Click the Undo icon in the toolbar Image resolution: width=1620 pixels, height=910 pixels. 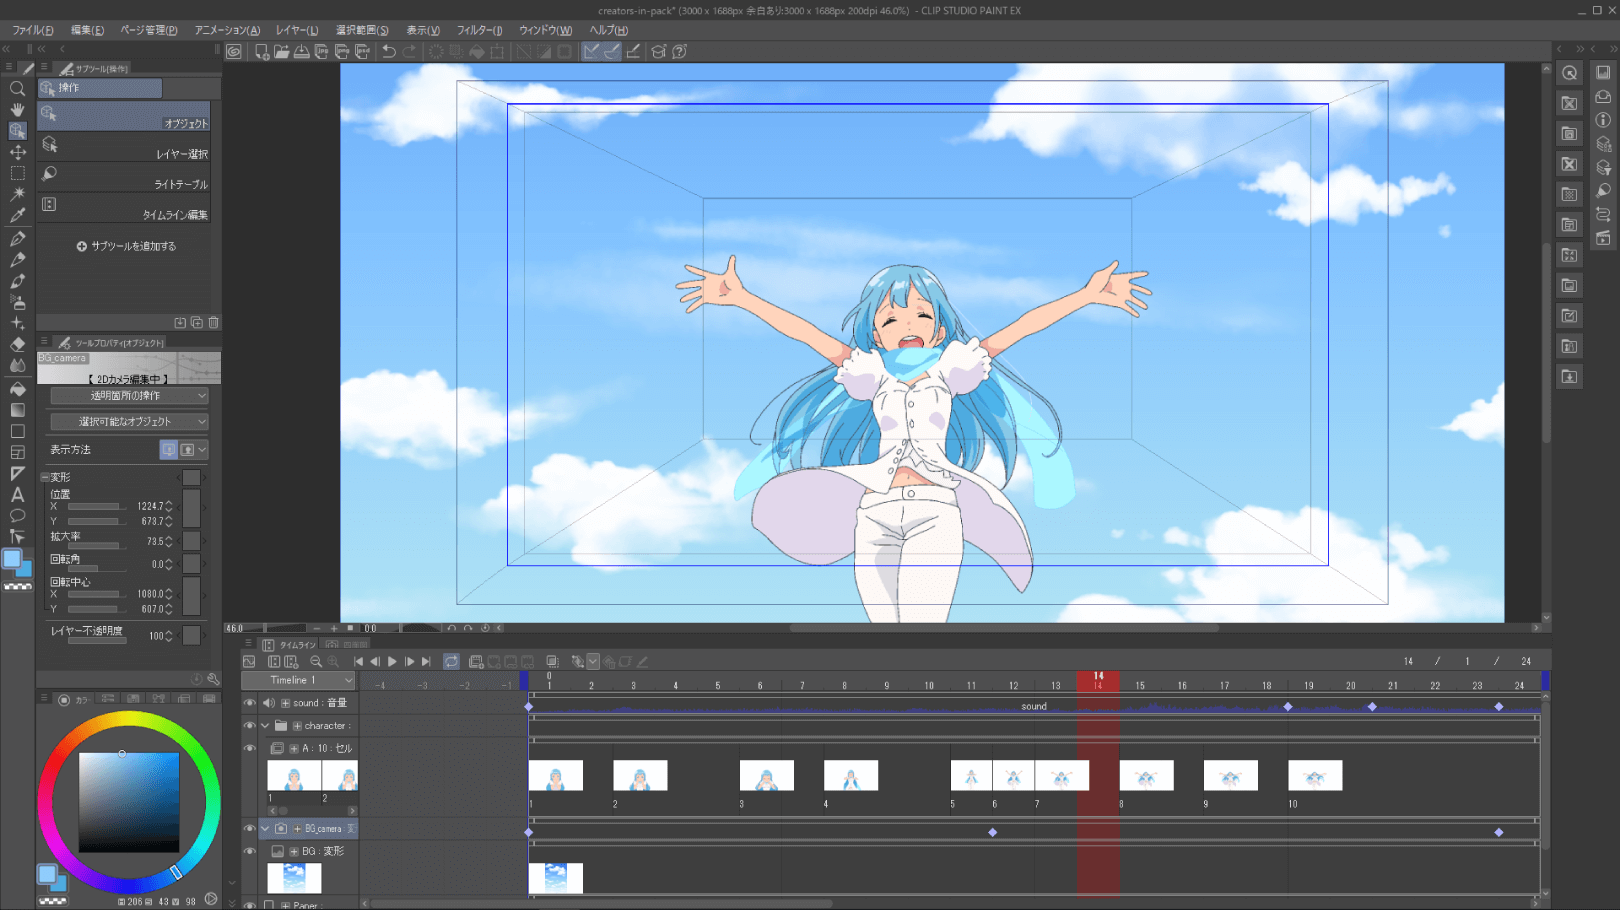point(389,52)
